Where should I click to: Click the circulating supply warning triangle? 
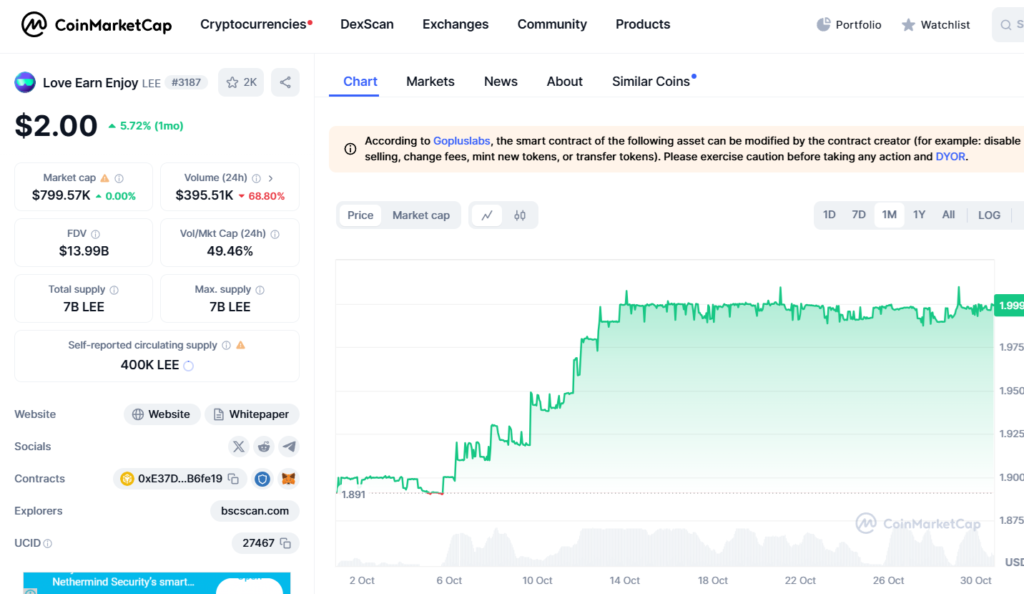pos(240,345)
